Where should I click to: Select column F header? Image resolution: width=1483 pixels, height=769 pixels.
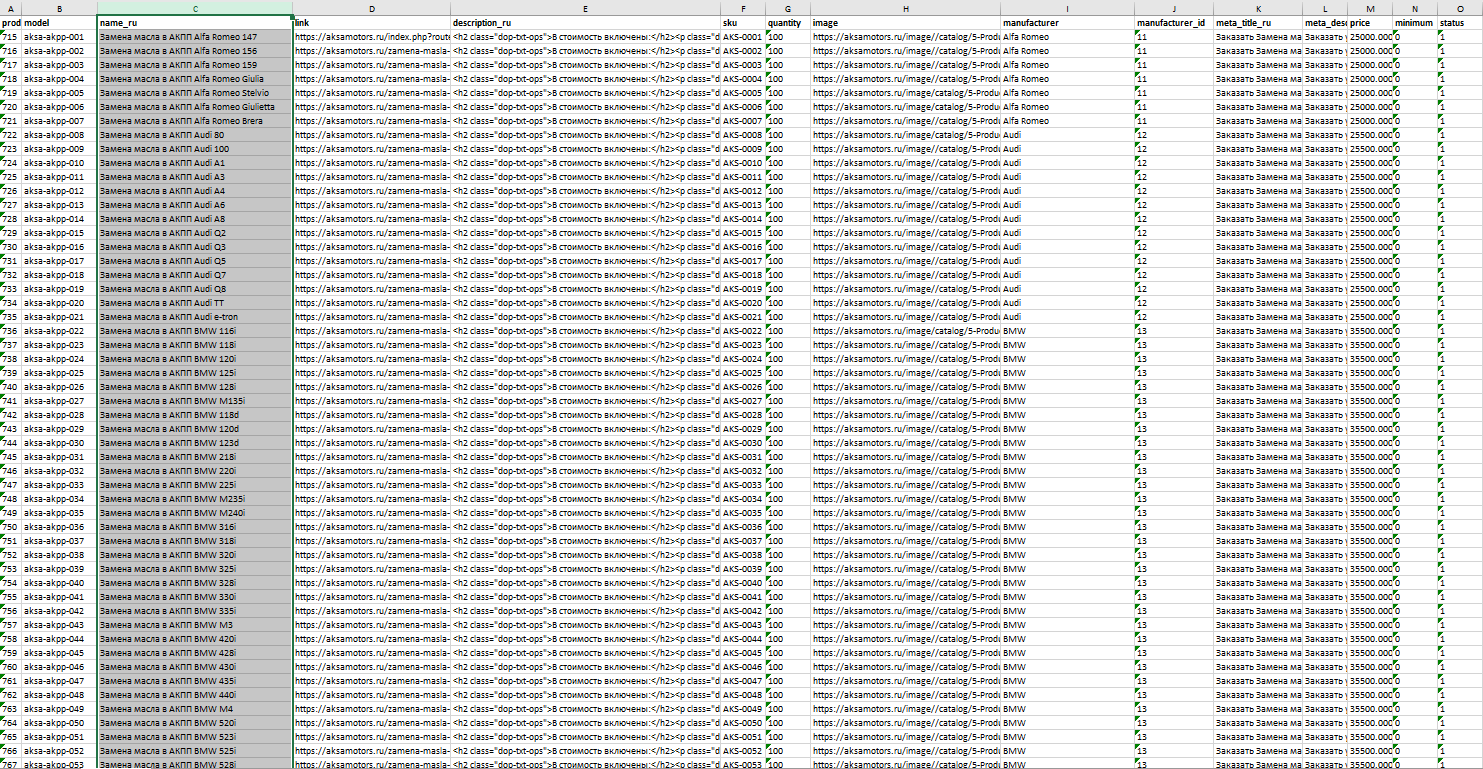(x=743, y=8)
